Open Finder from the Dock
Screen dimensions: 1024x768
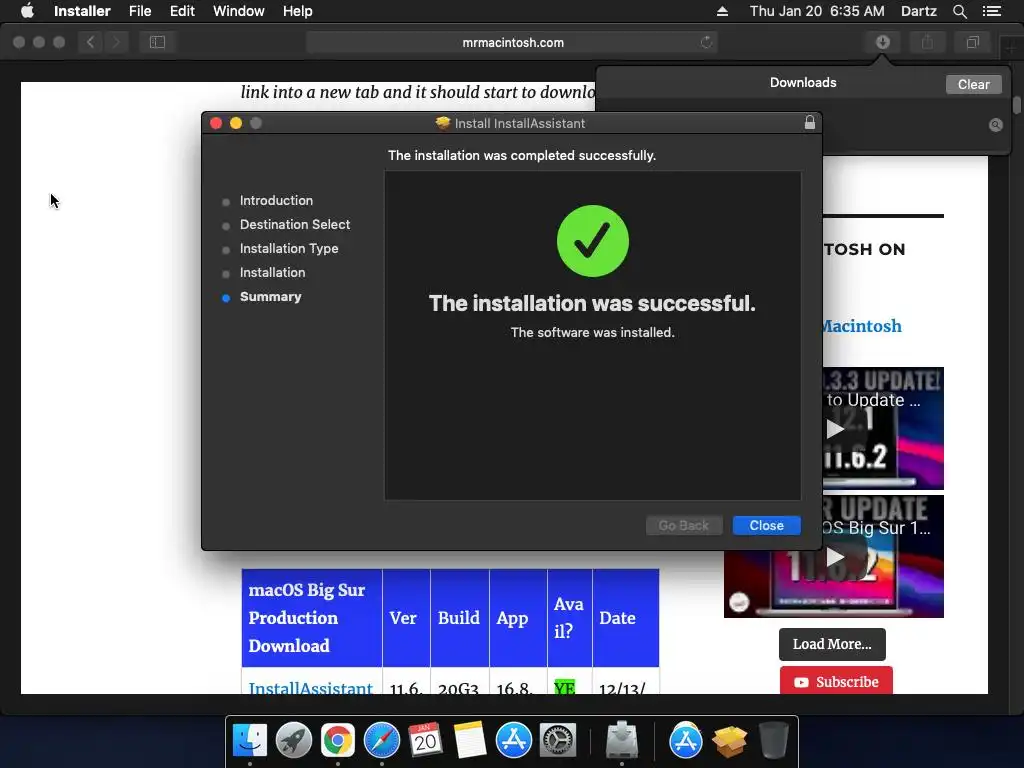pyautogui.click(x=249, y=740)
